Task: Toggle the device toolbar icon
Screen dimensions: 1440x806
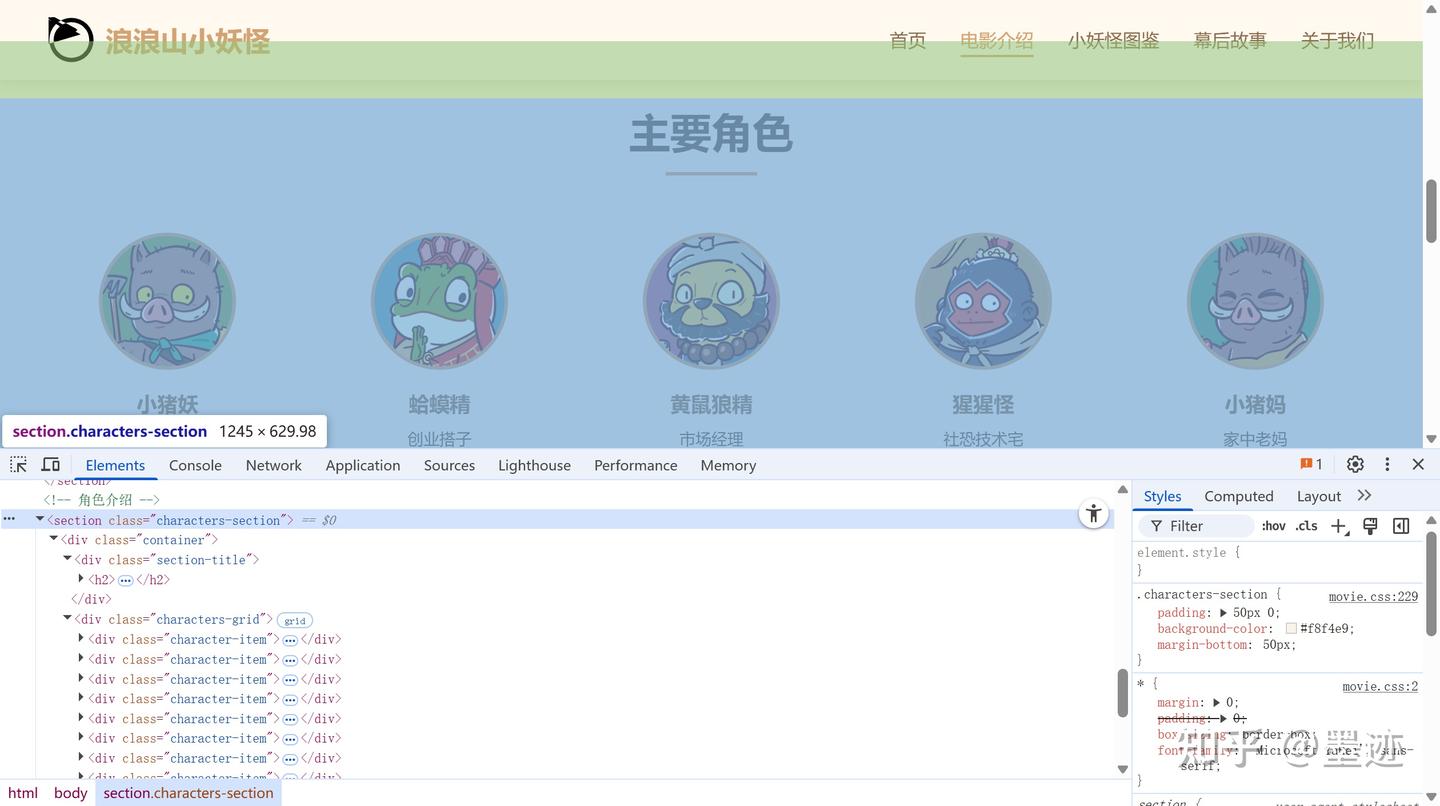Action: click(50, 465)
